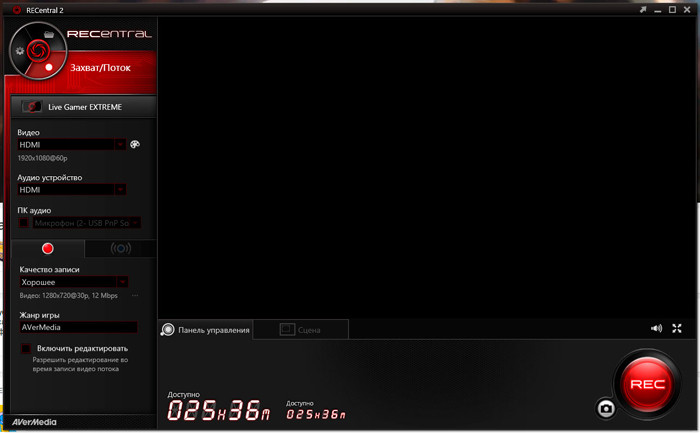Click the 1920x1080@60p resolution text
Image resolution: width=700 pixels, height=433 pixels.
(x=42, y=158)
